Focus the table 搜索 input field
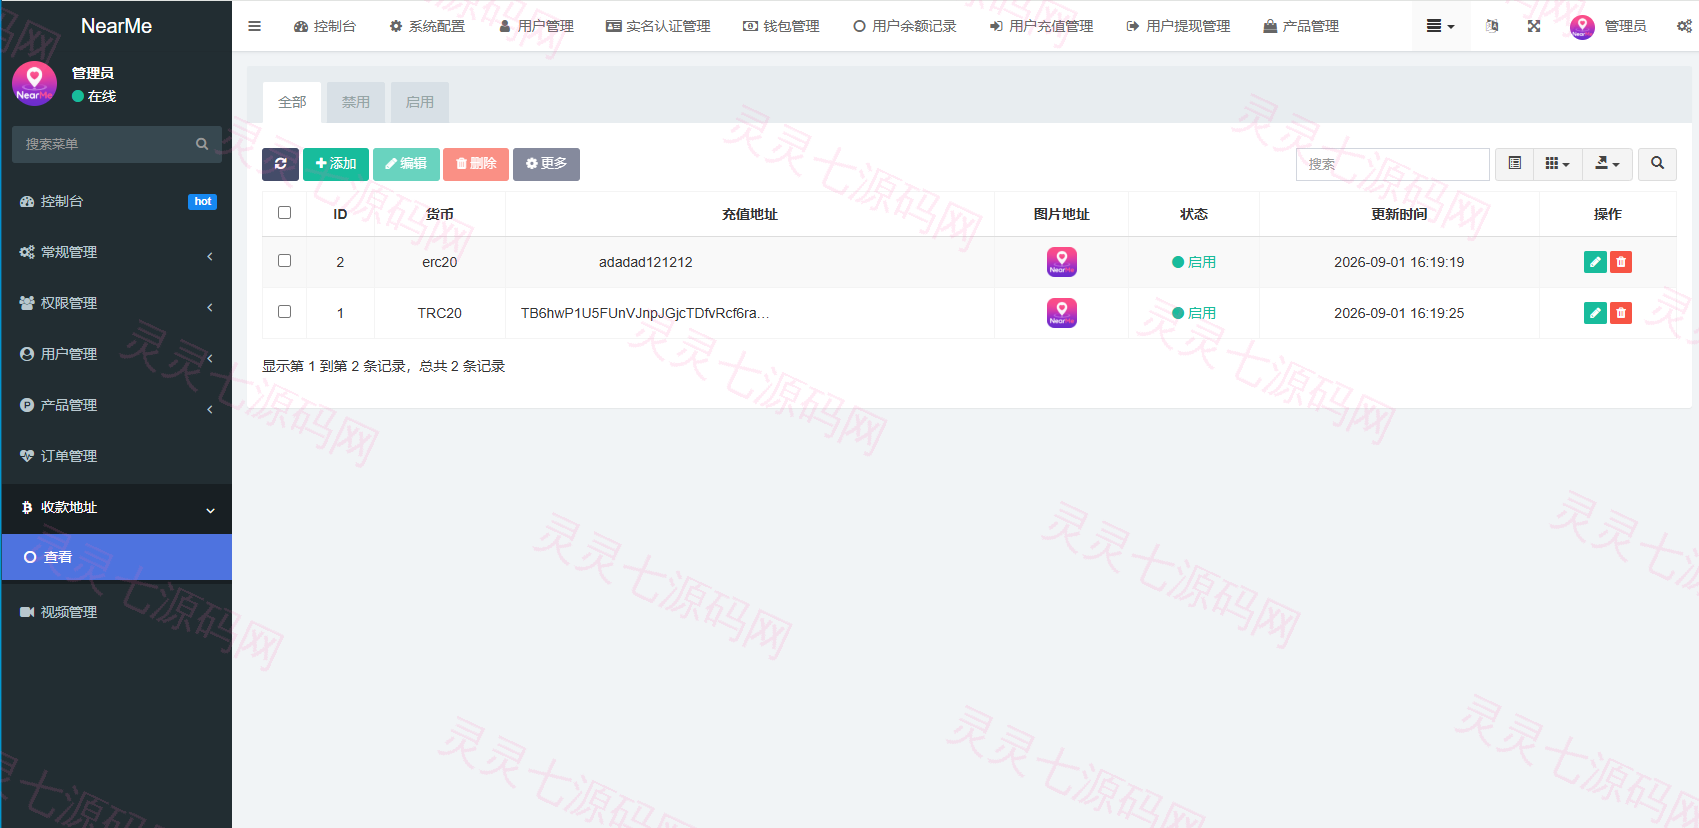Screen dimensions: 1699x828 click(x=1393, y=164)
